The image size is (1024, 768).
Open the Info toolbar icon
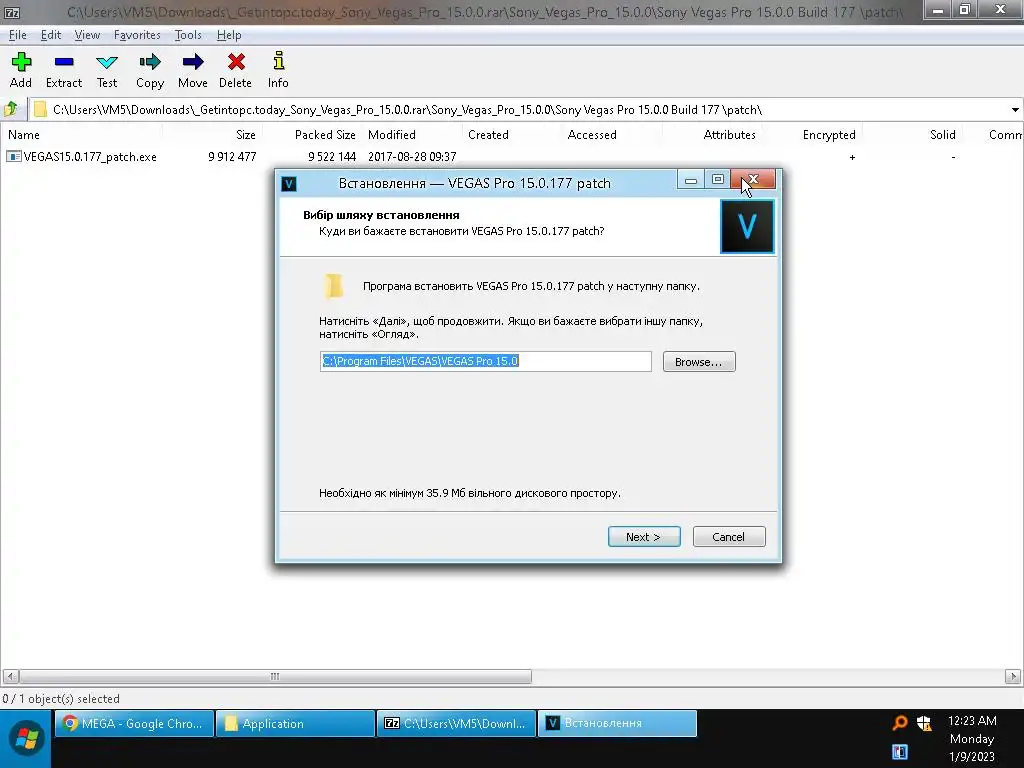(278, 61)
